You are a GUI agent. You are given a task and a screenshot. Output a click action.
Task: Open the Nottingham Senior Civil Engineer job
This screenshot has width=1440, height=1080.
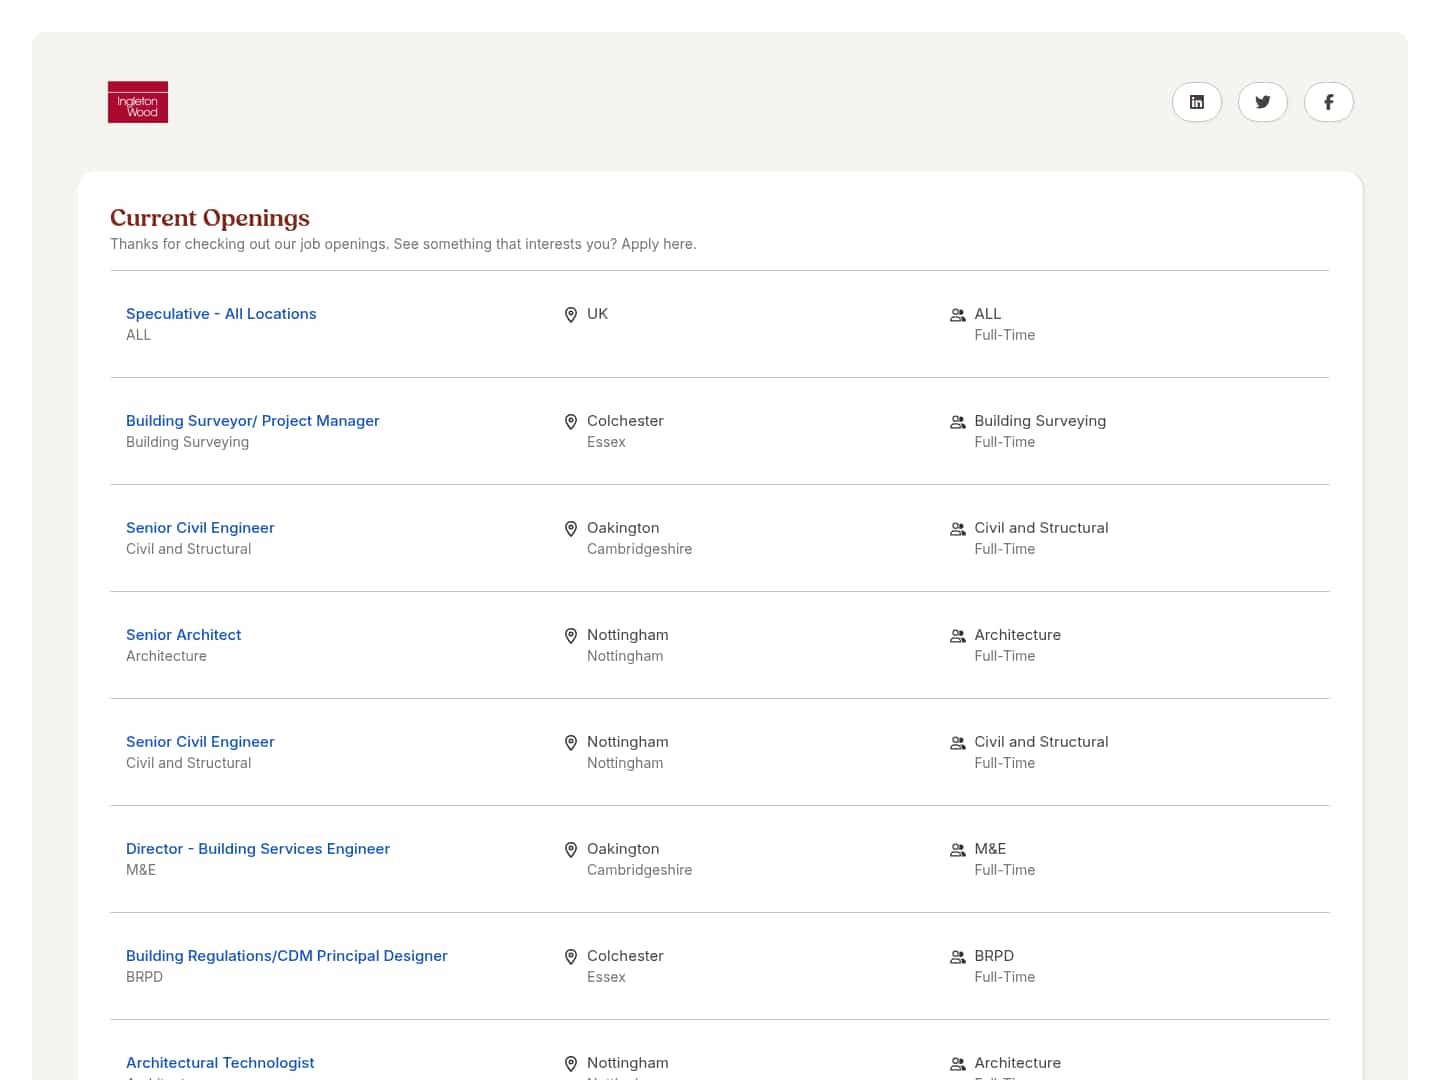(200, 742)
